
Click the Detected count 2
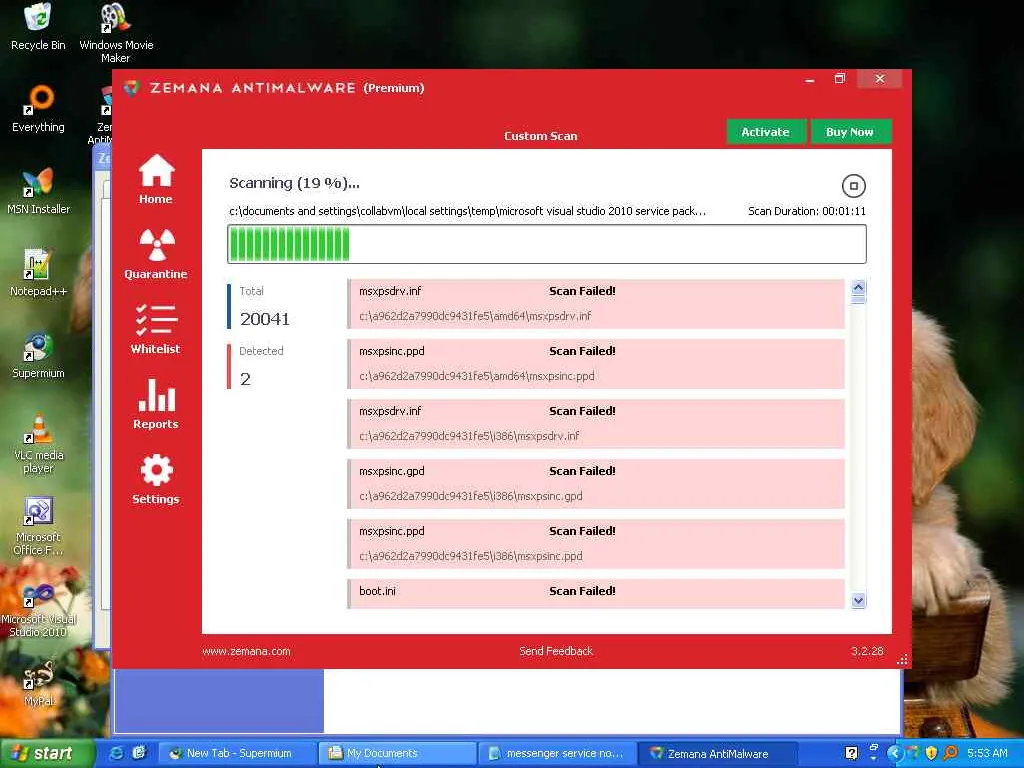tap(246, 379)
